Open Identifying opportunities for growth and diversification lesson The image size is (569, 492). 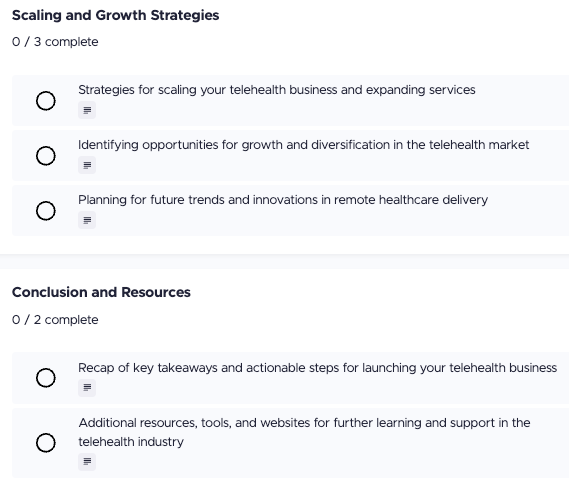[x=304, y=145]
